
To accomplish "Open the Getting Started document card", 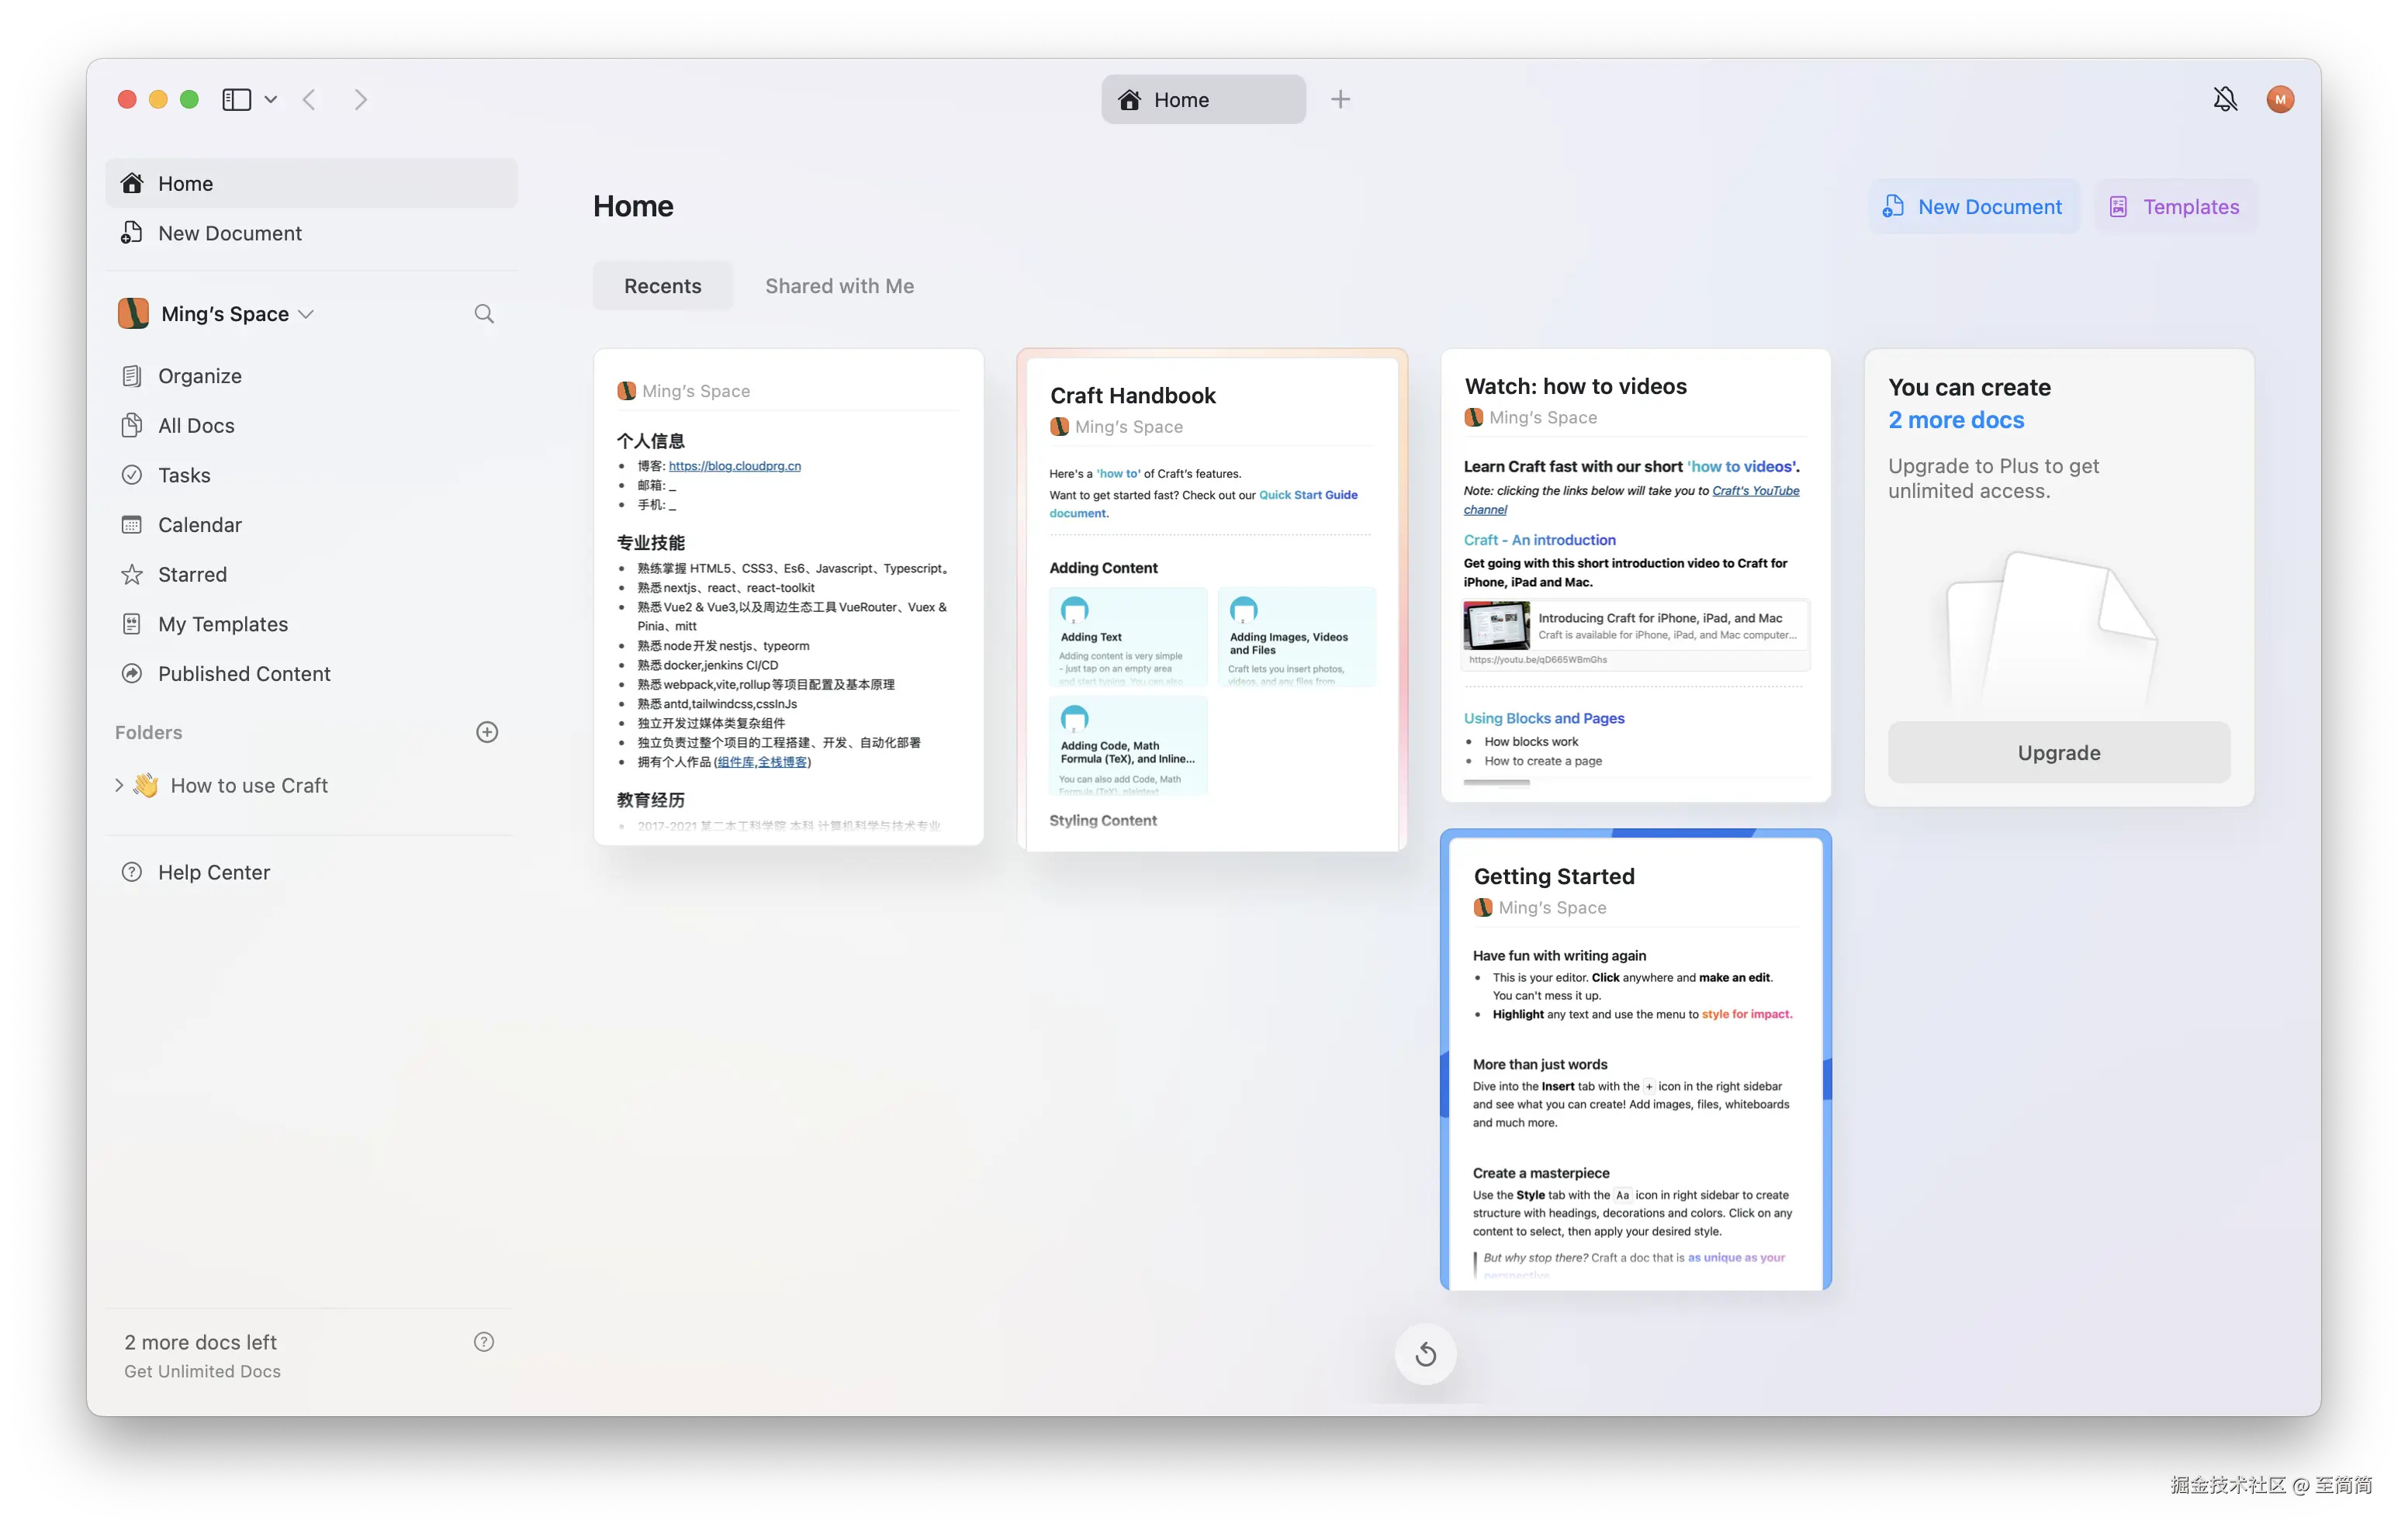I will (x=1635, y=1060).
